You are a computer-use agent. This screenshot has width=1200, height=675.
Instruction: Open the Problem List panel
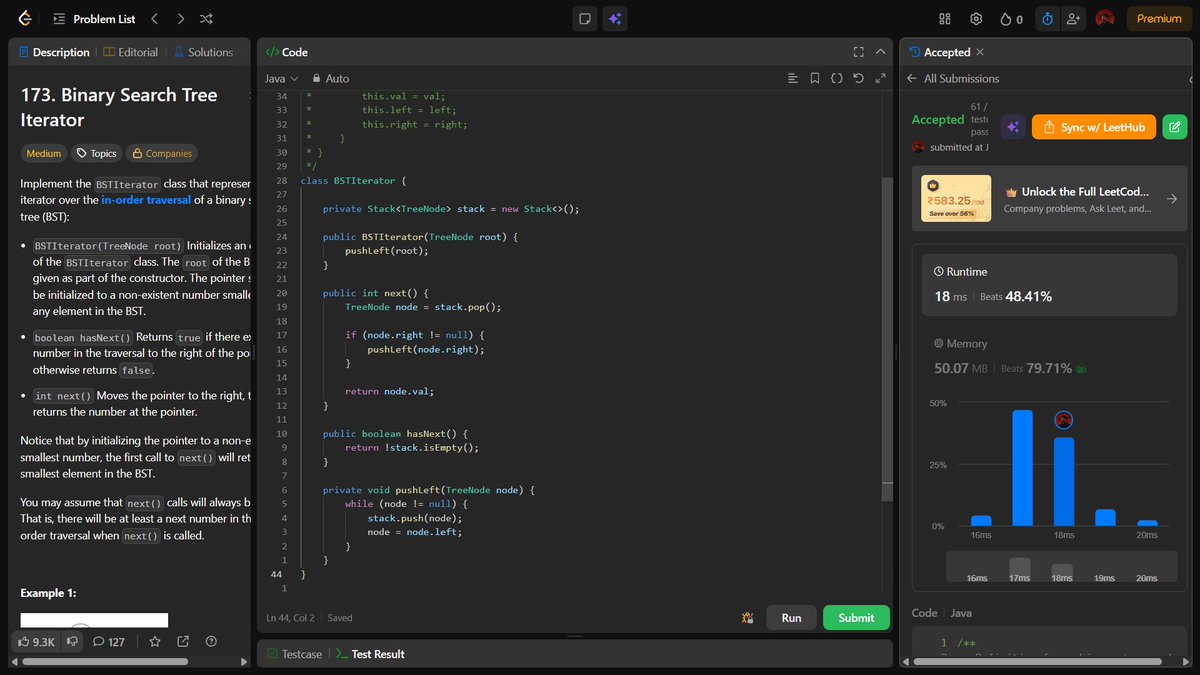click(x=93, y=18)
